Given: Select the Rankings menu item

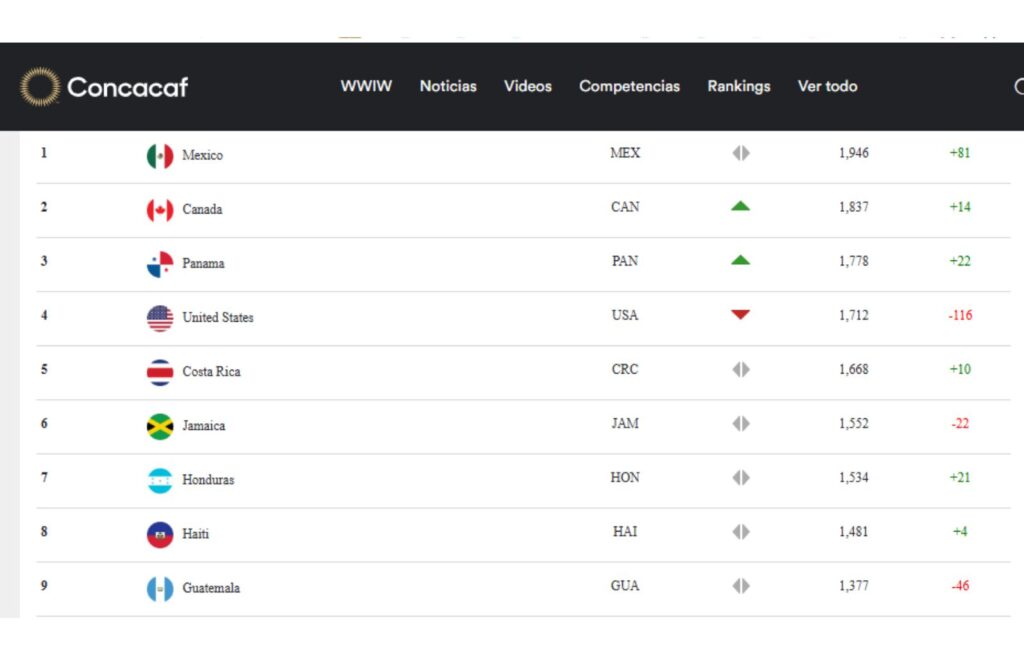Looking at the screenshot, I should point(739,86).
